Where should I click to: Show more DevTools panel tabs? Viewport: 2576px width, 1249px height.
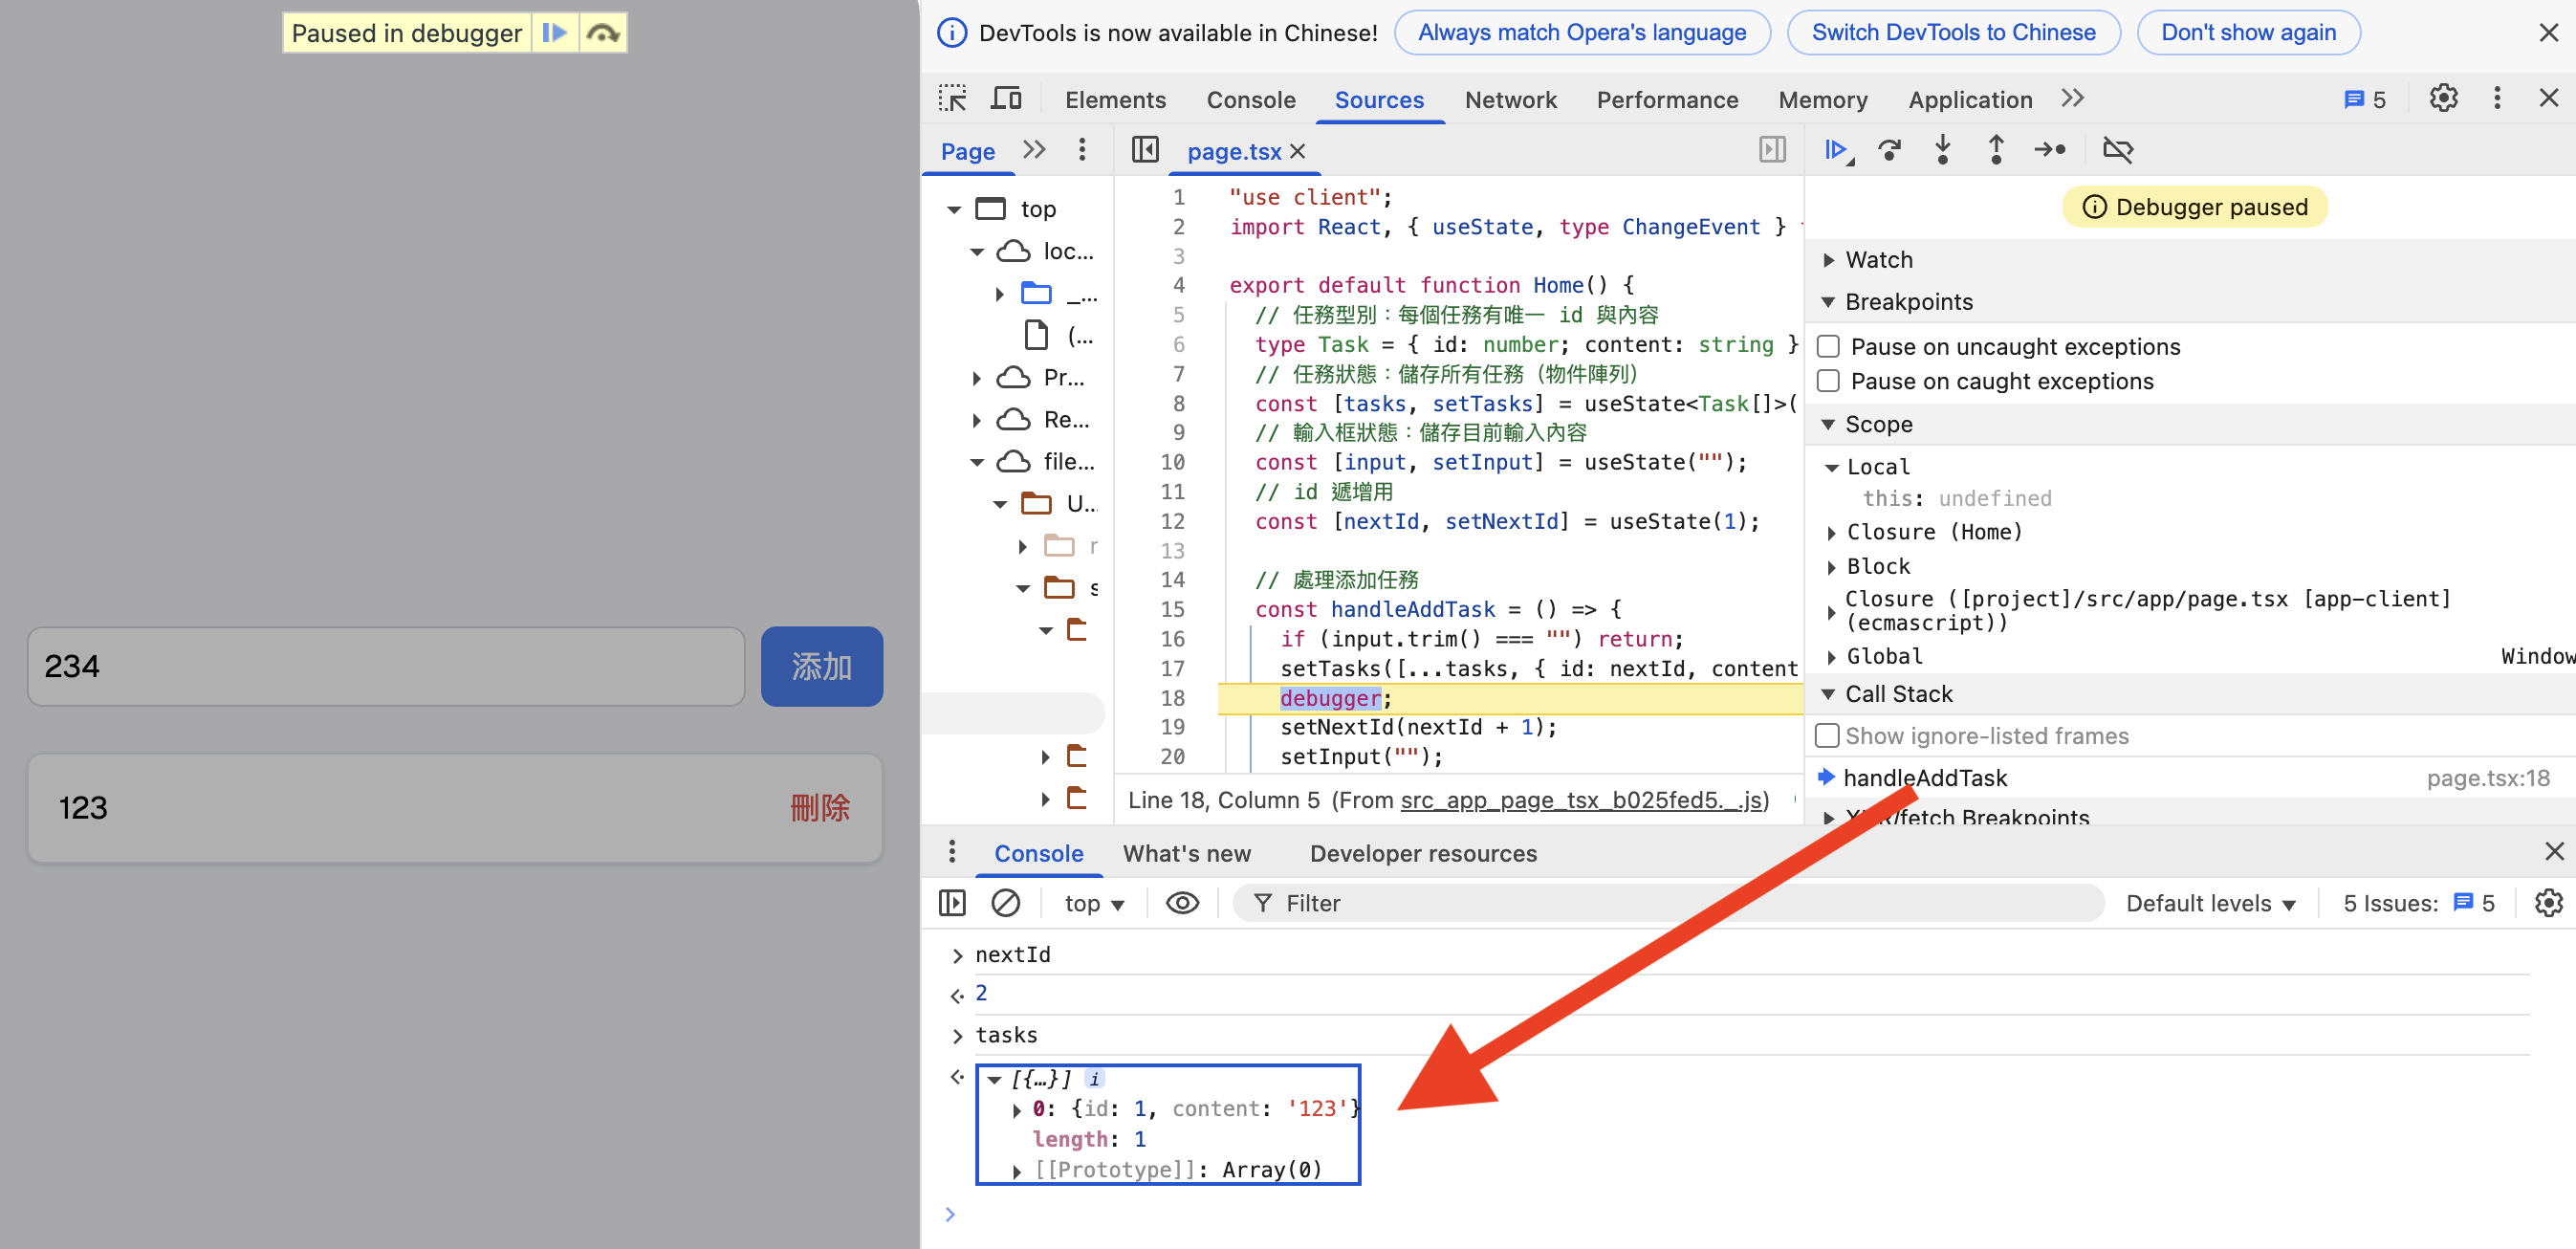coord(2072,98)
